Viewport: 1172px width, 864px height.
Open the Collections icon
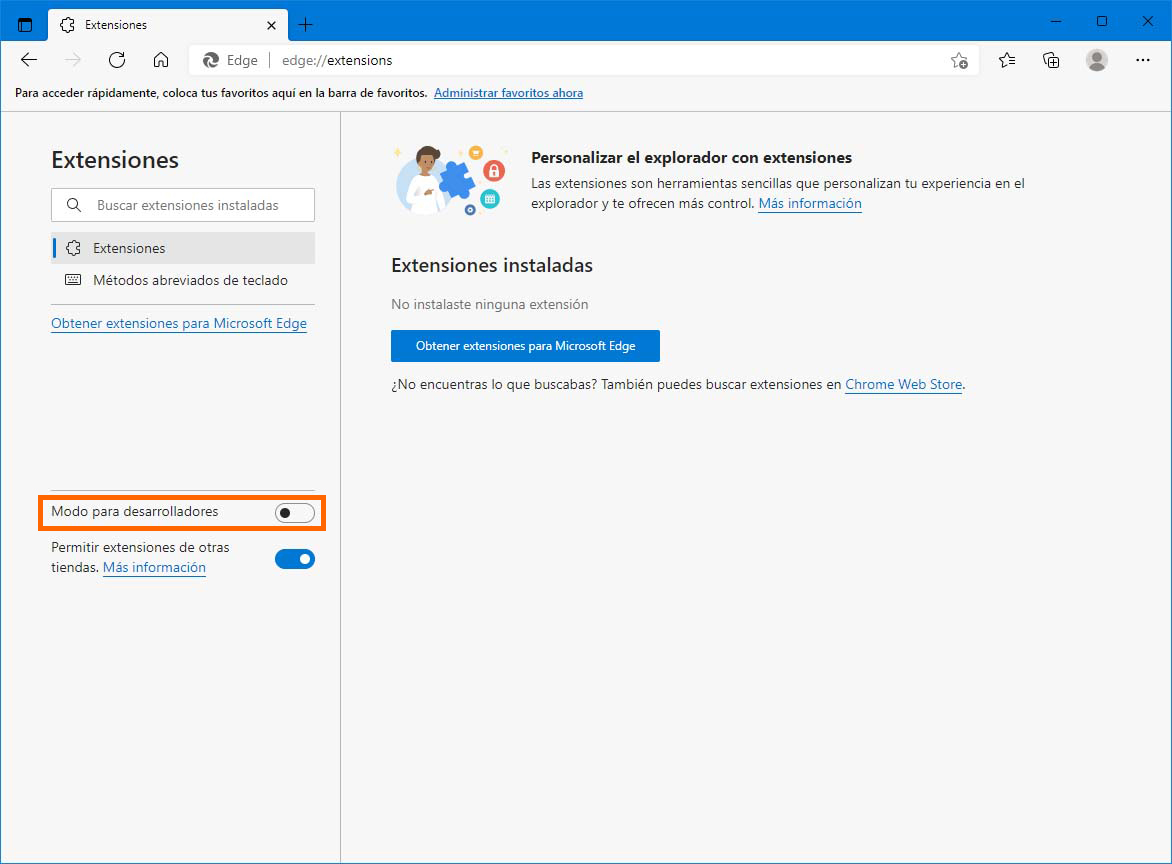(x=1051, y=60)
